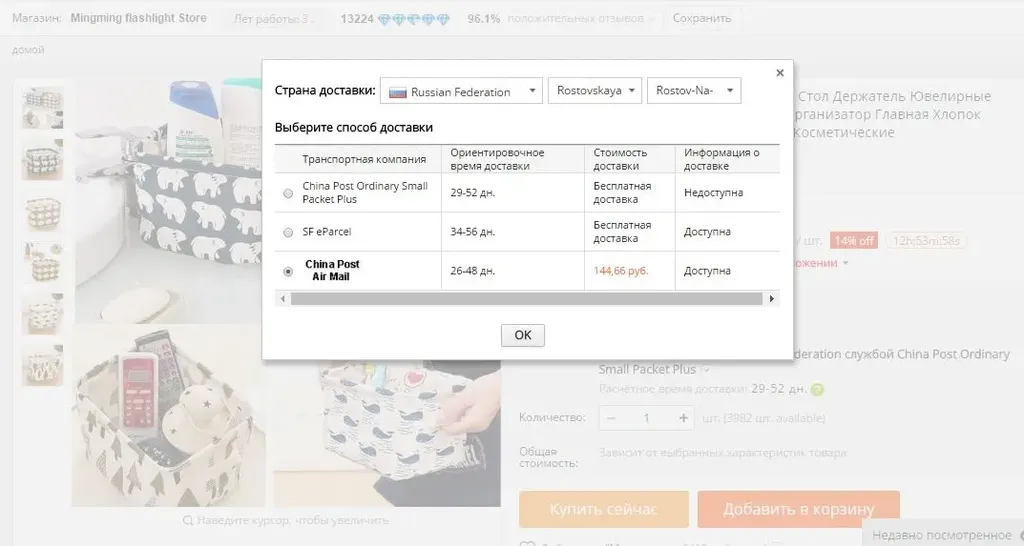Click the Доступна cell in SF eParcel row

point(707,232)
